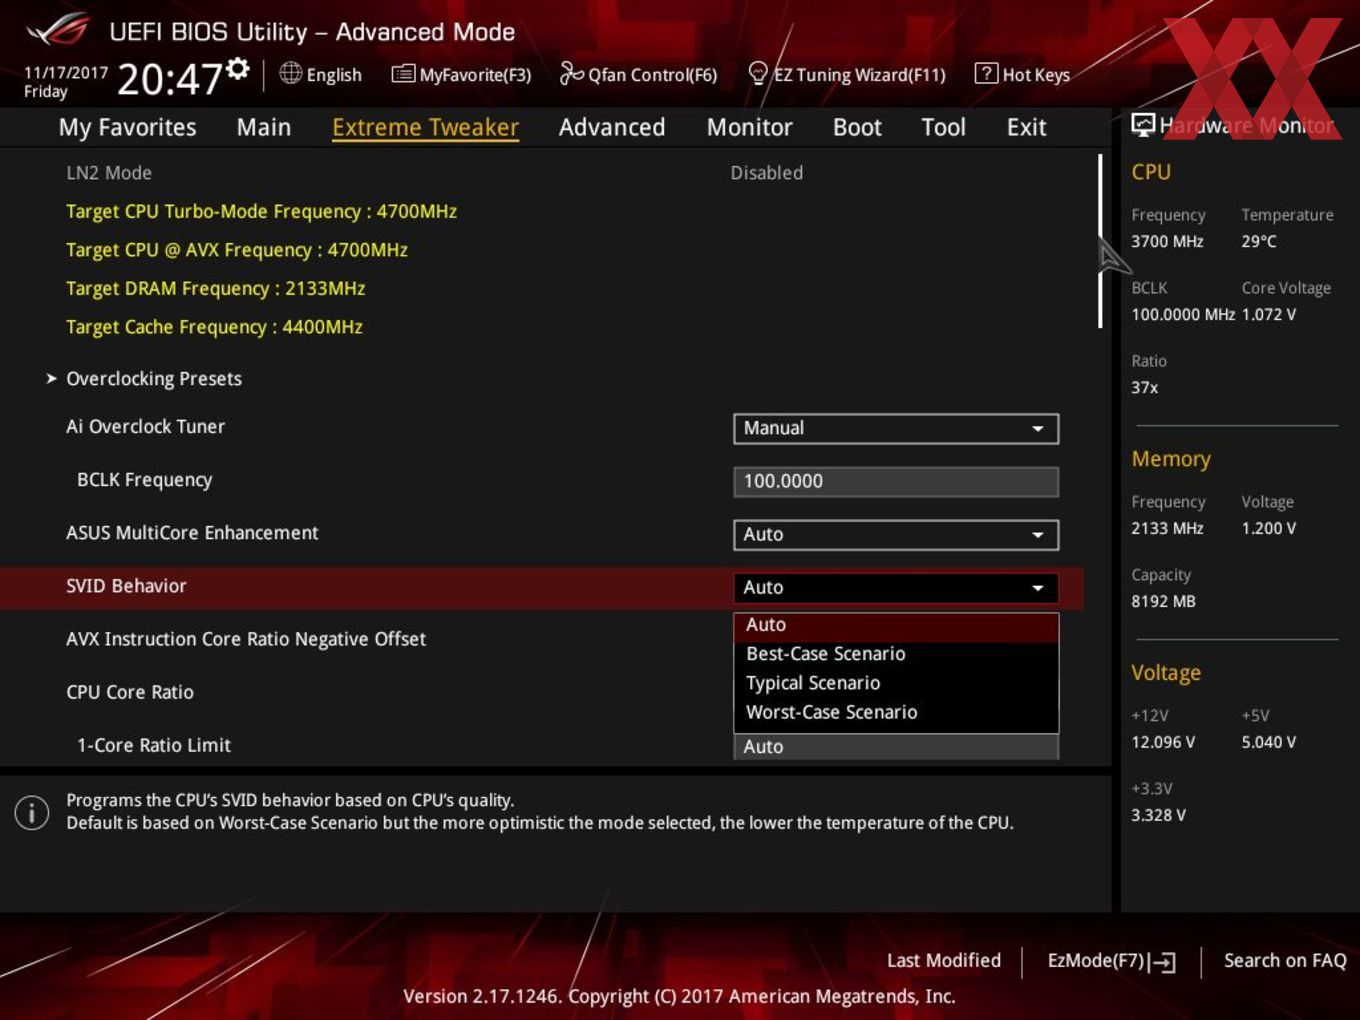Click Last Modified button
The image size is (1360, 1020).
[944, 960]
